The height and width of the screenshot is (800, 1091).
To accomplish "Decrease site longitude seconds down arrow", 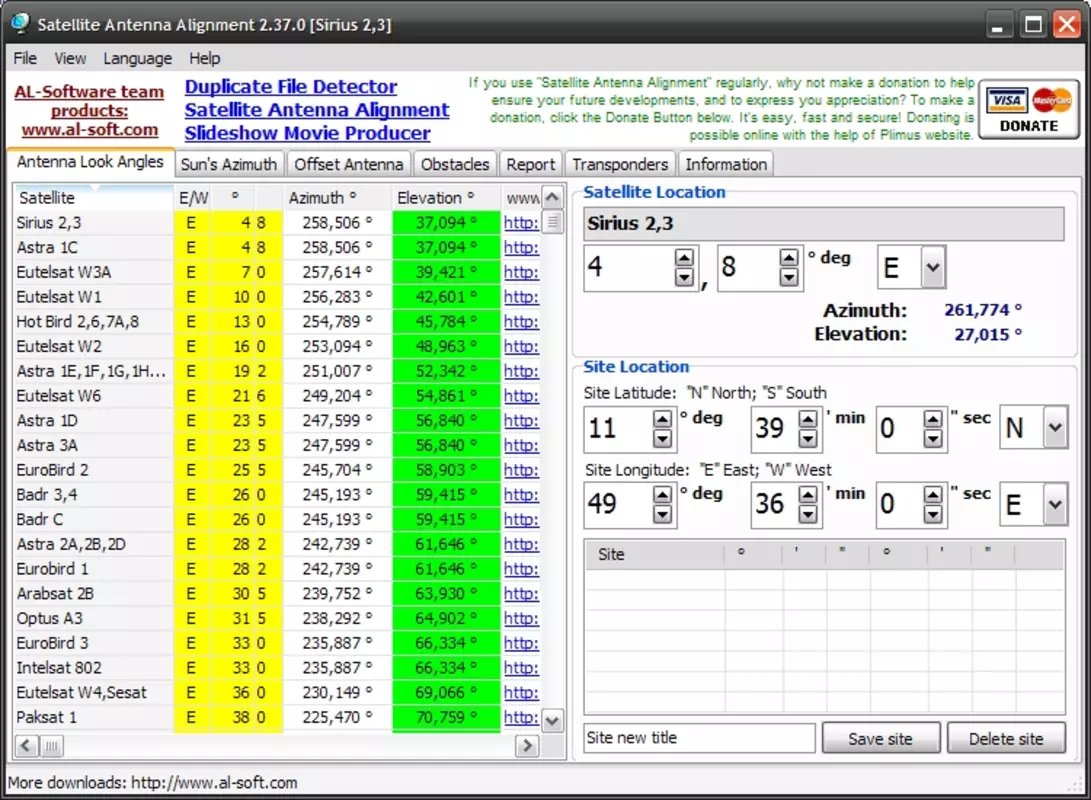I will tap(933, 514).
